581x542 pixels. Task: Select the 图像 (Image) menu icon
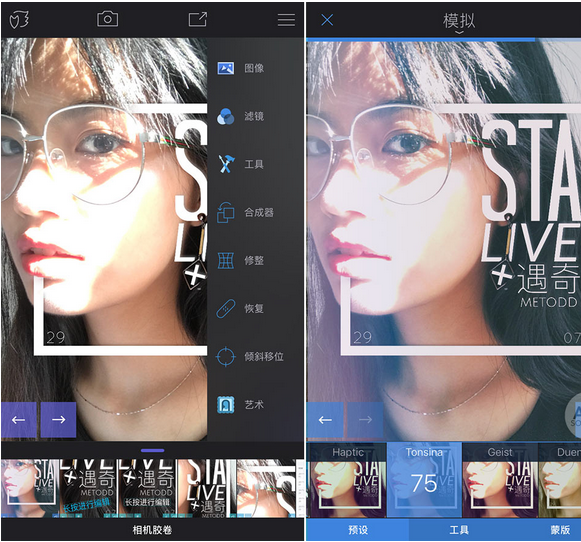[225, 68]
